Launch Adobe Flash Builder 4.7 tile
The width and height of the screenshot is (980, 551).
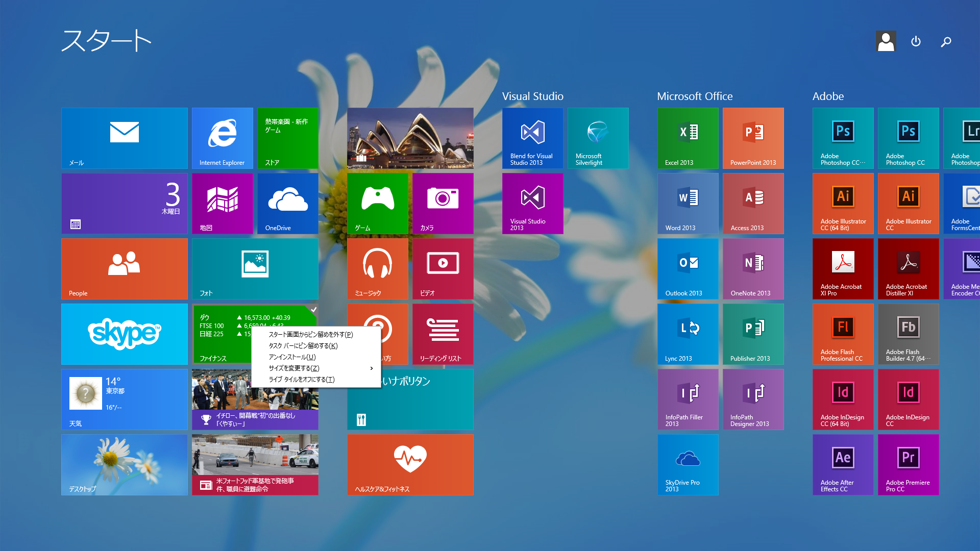click(908, 334)
